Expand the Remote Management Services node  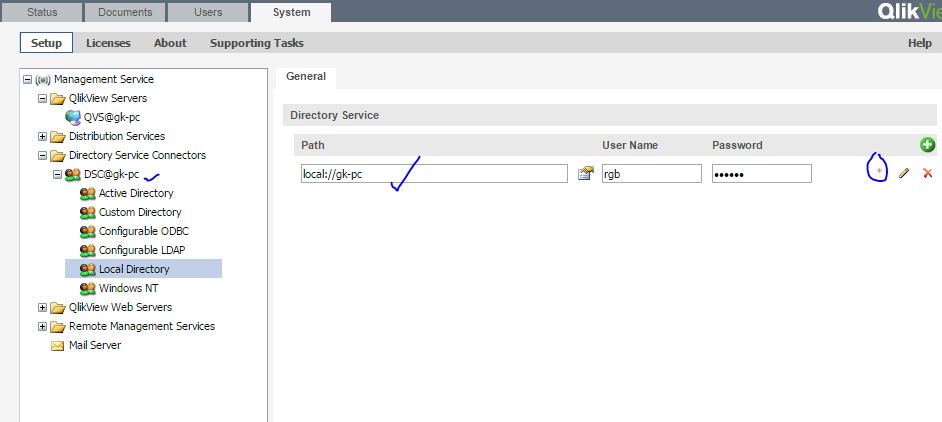[42, 326]
